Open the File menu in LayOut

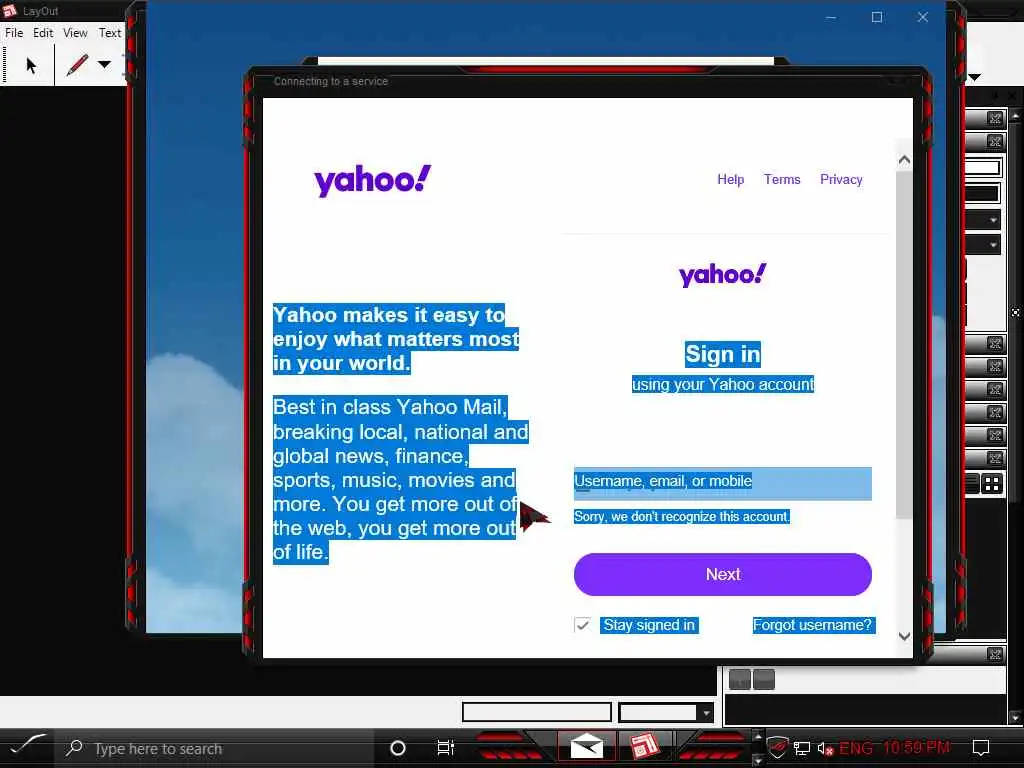[x=14, y=33]
